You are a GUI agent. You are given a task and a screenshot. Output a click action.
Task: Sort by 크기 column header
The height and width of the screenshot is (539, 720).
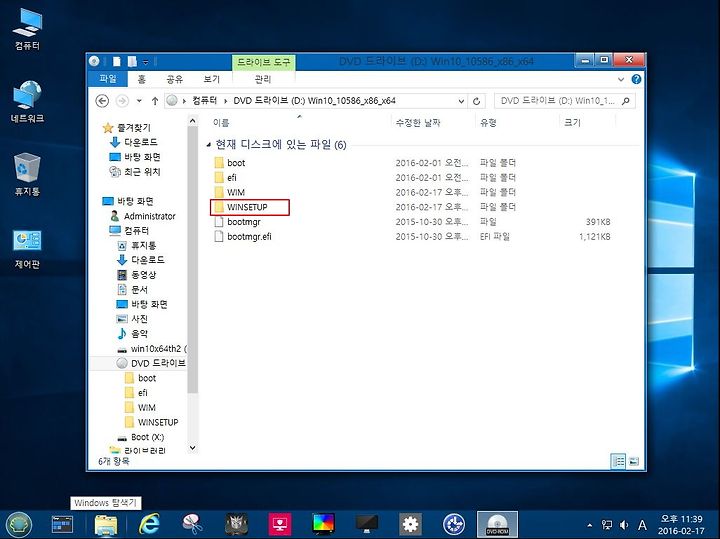pyautogui.click(x=572, y=123)
